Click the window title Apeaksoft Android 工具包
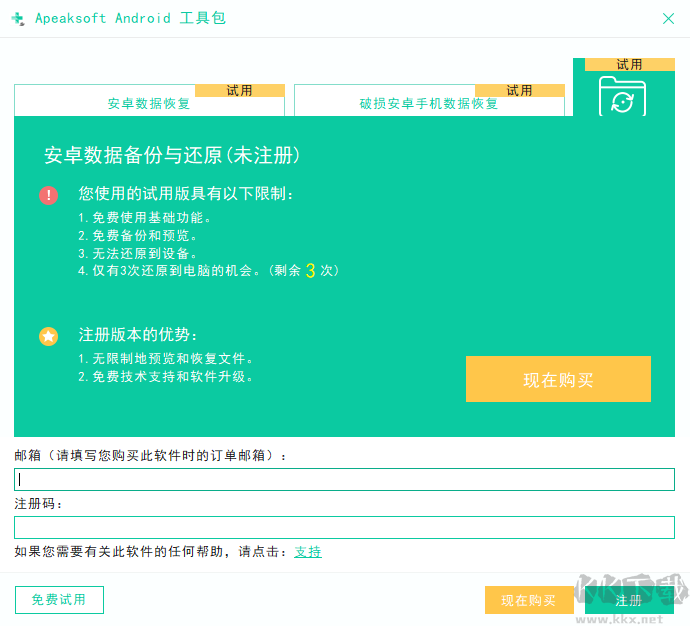The height and width of the screenshot is (626, 690). (130, 18)
